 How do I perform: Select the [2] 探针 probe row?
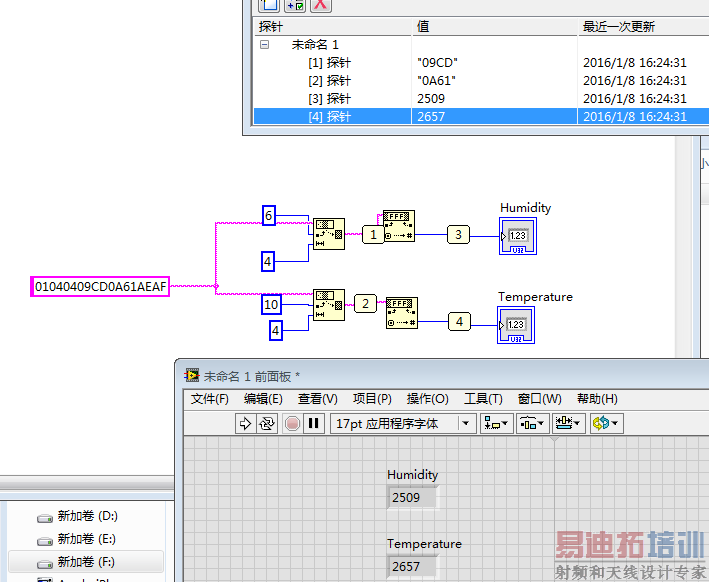481,80
